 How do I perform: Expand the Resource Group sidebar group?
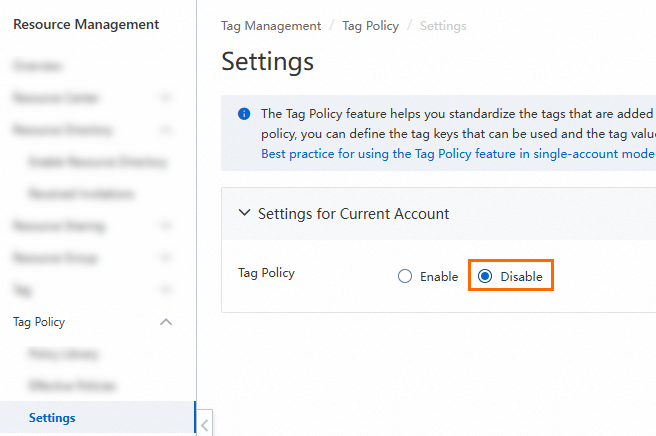(167, 258)
